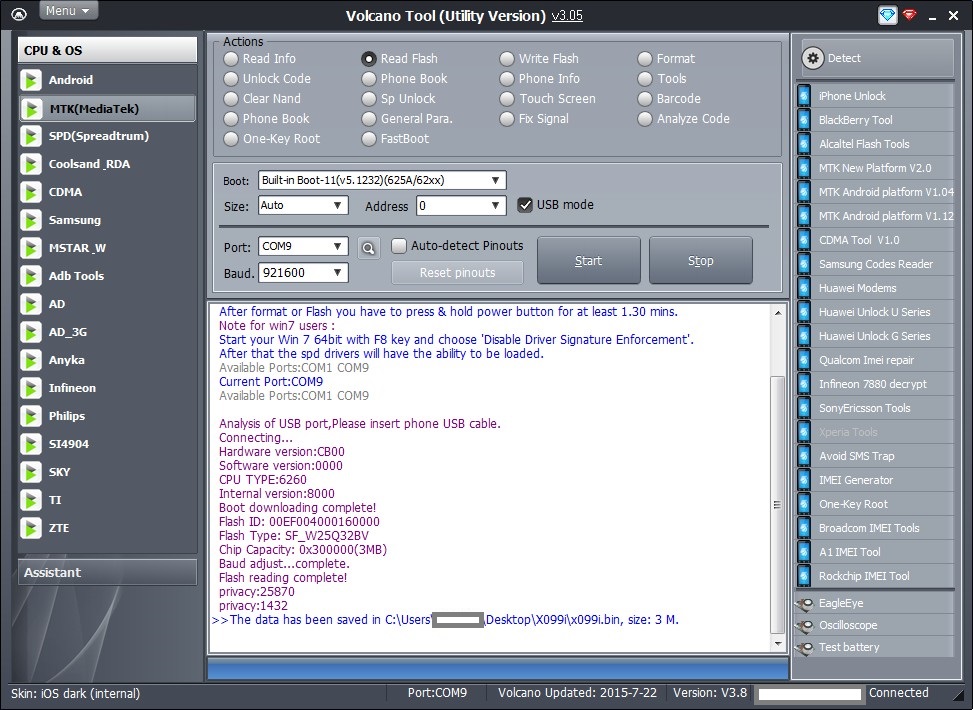
Task: Click the v3.05 version link
Action: coord(567,16)
